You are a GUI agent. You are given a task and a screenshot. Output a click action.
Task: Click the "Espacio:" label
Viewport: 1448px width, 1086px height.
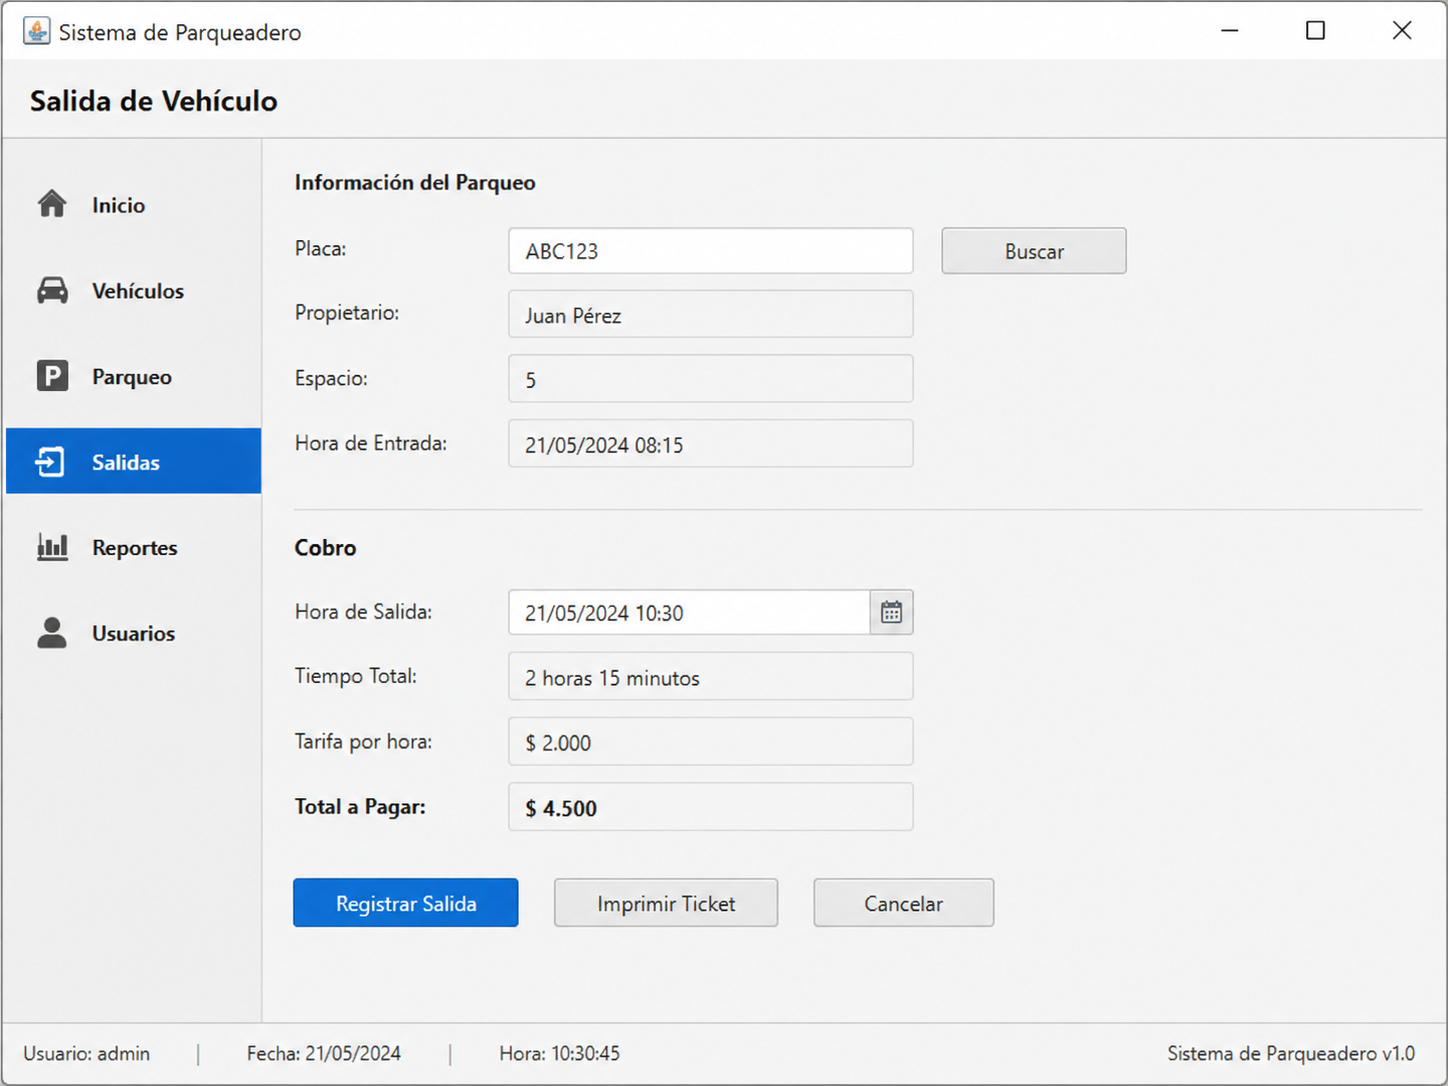pos(331,378)
